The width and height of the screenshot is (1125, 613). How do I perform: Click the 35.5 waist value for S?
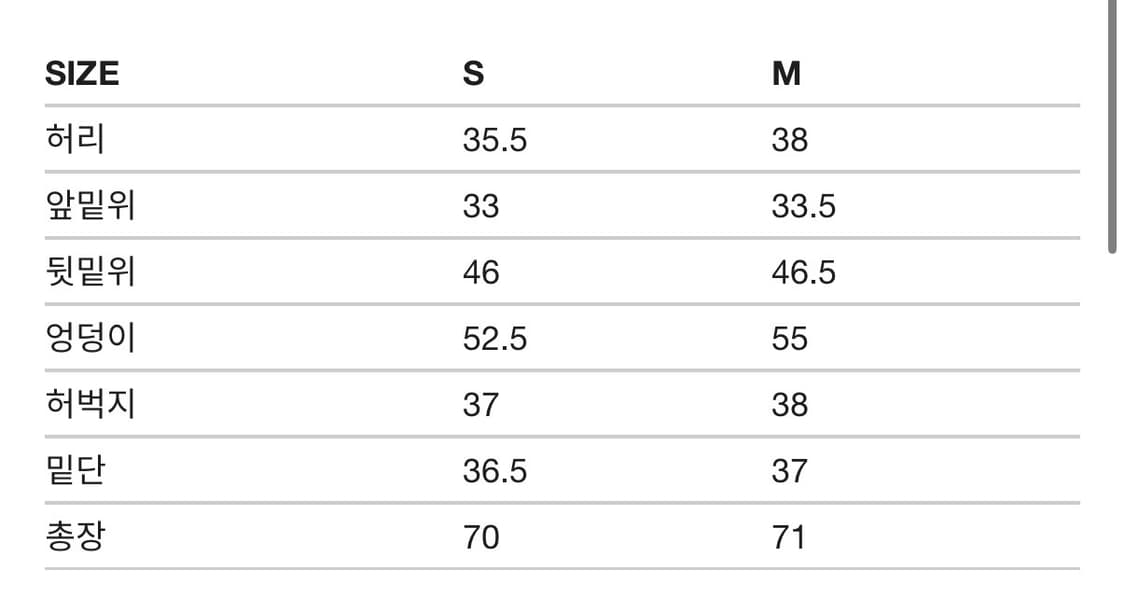(494, 140)
